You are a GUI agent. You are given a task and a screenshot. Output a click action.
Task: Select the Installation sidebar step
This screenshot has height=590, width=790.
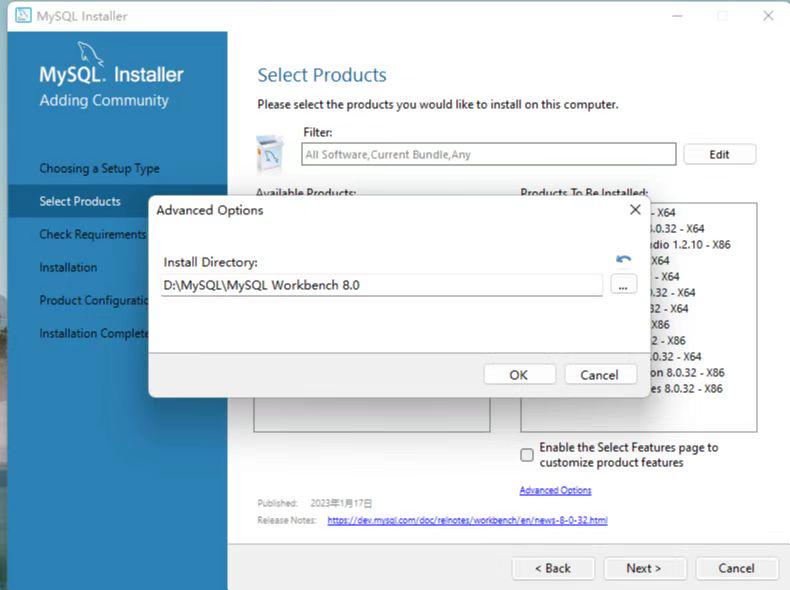pyautogui.click(x=69, y=268)
